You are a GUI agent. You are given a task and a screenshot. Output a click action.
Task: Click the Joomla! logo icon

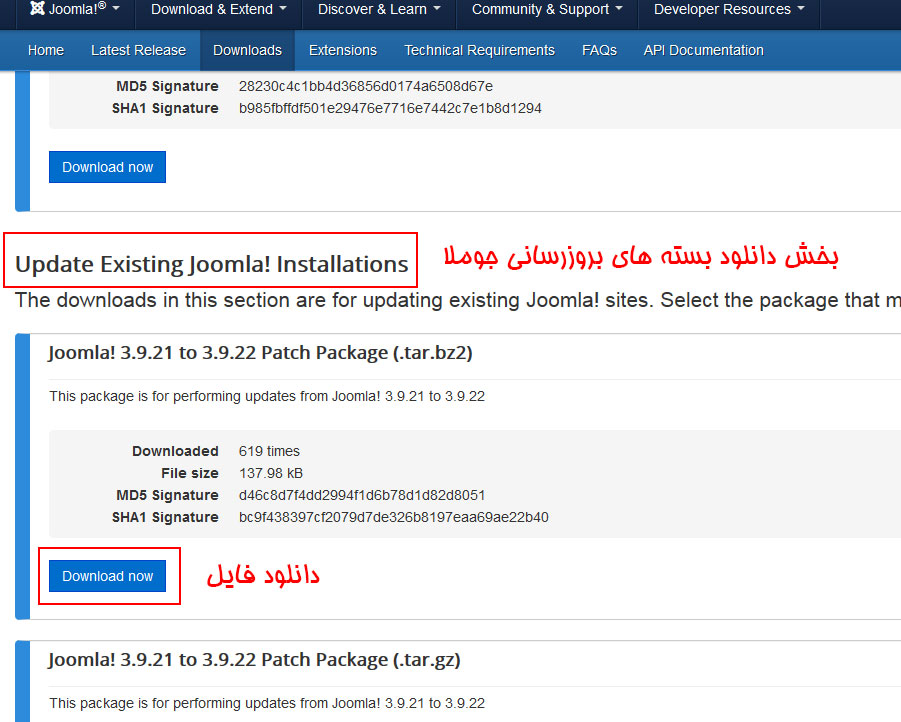37,9
